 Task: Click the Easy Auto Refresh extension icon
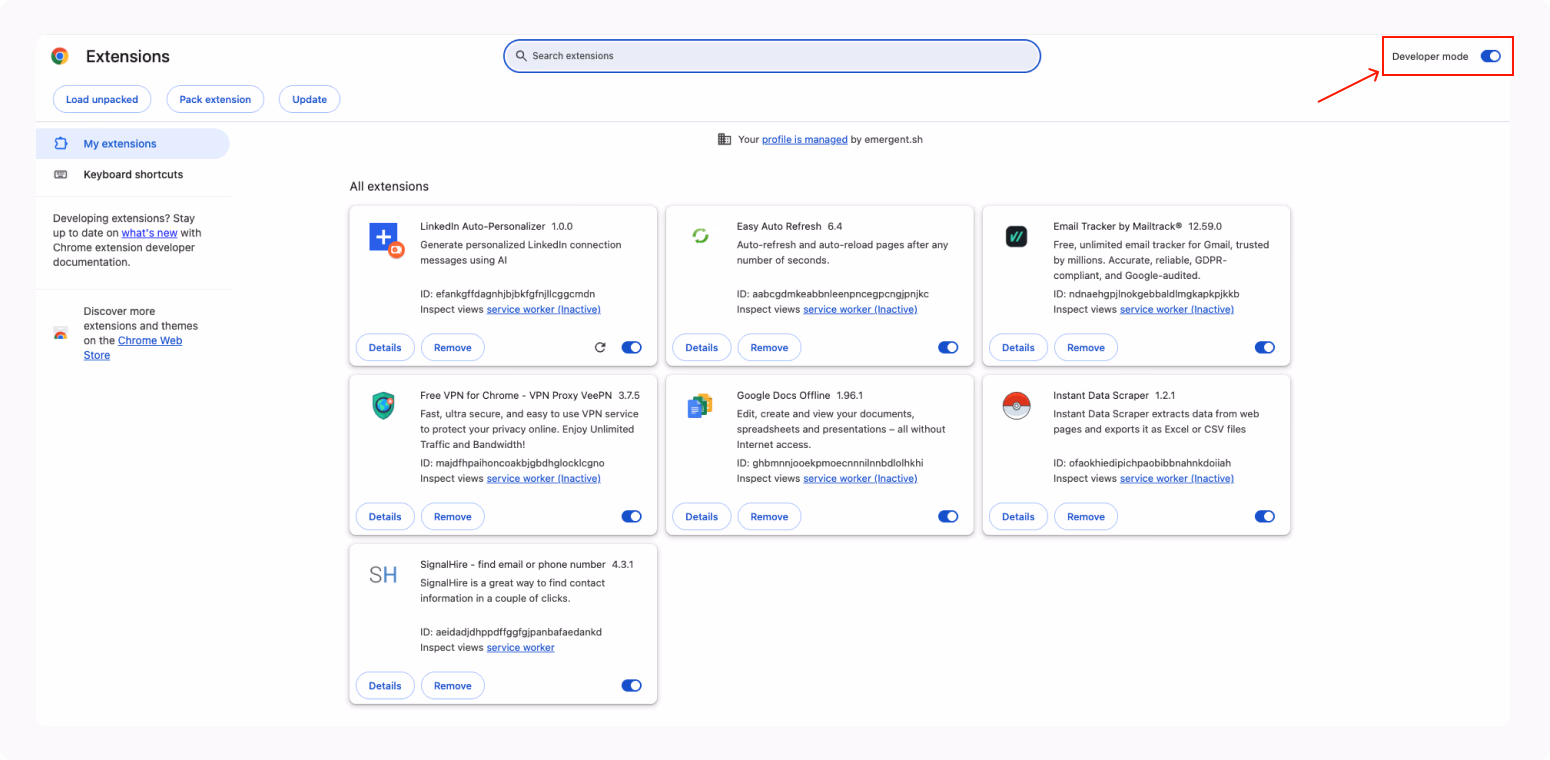point(700,235)
